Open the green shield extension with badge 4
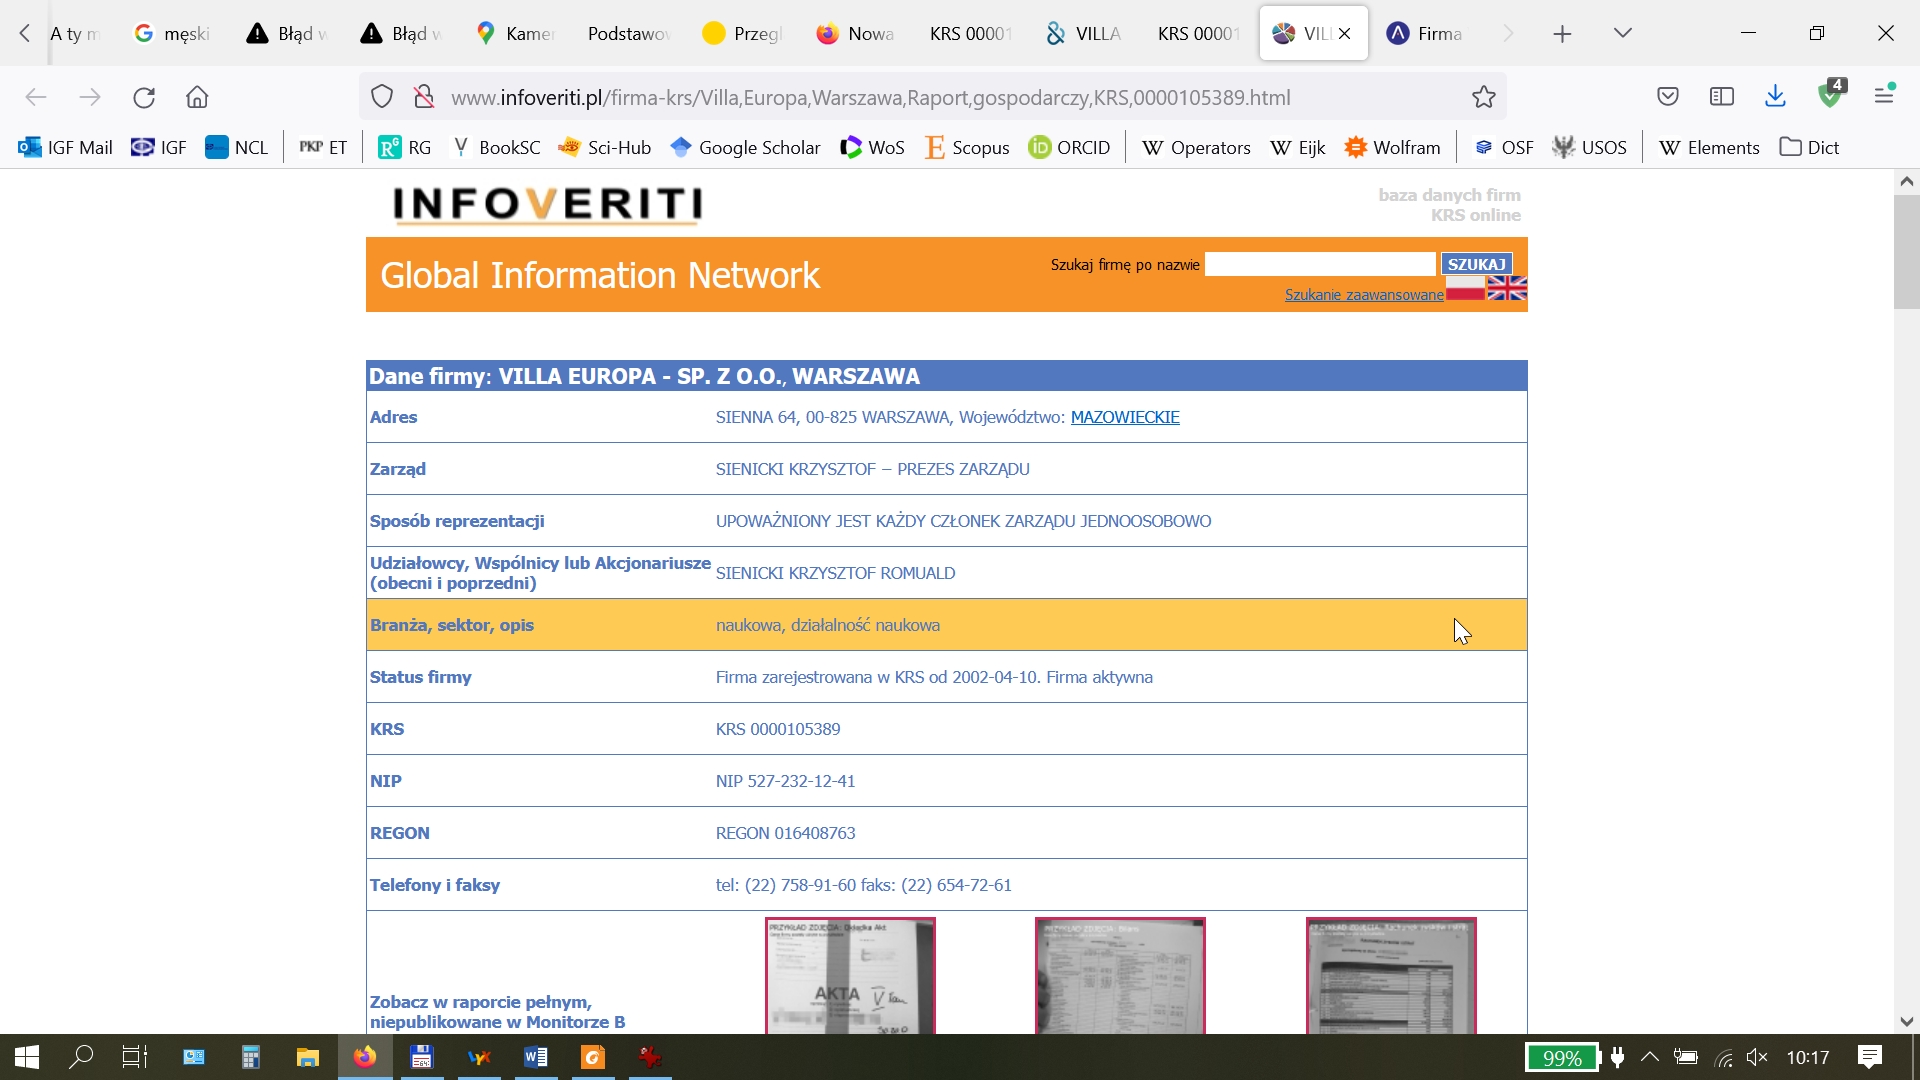This screenshot has width=1920, height=1080. point(1832,95)
